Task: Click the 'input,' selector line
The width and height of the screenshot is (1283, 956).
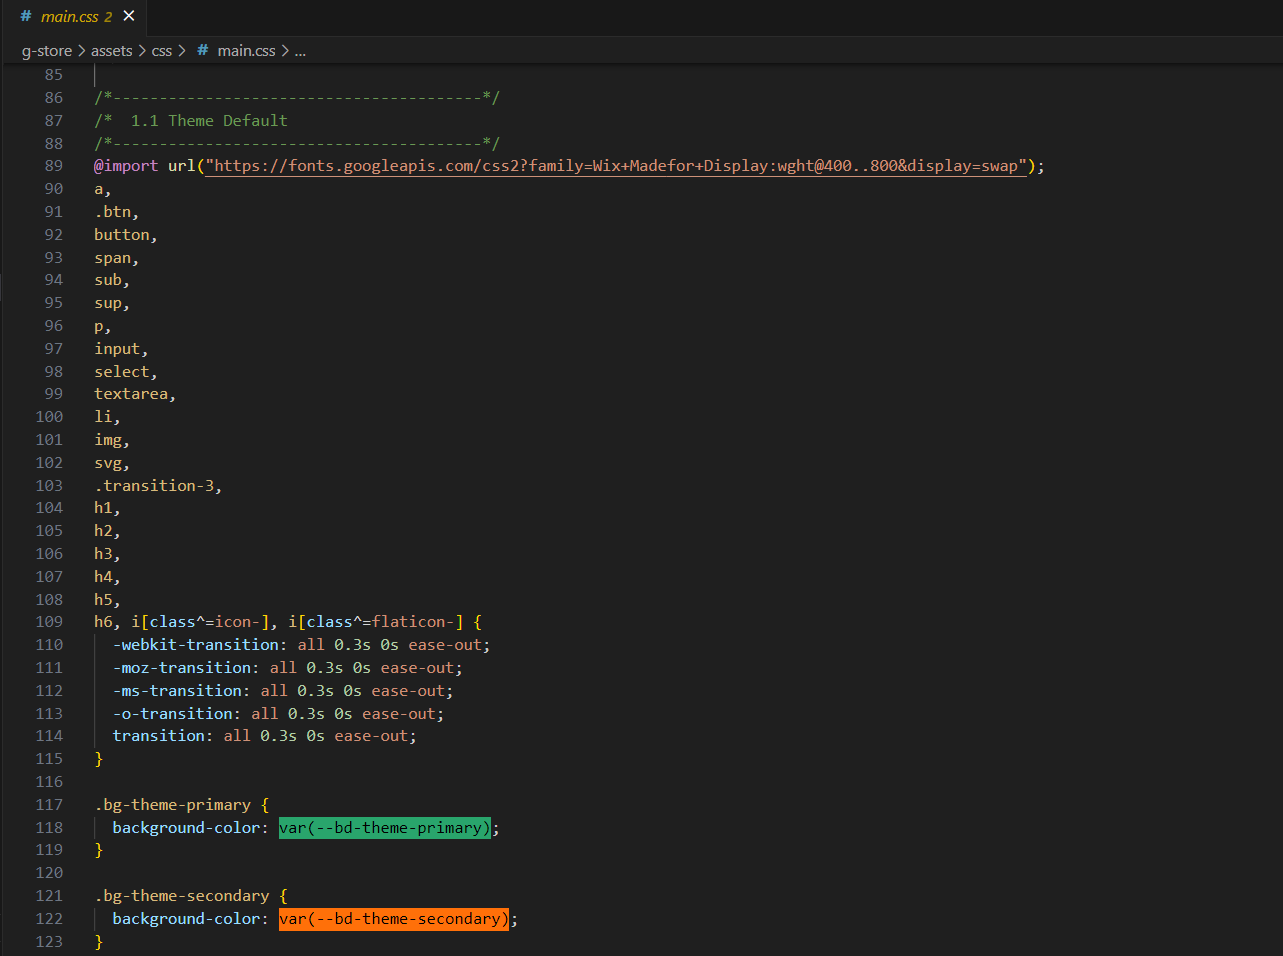Action: tap(121, 349)
